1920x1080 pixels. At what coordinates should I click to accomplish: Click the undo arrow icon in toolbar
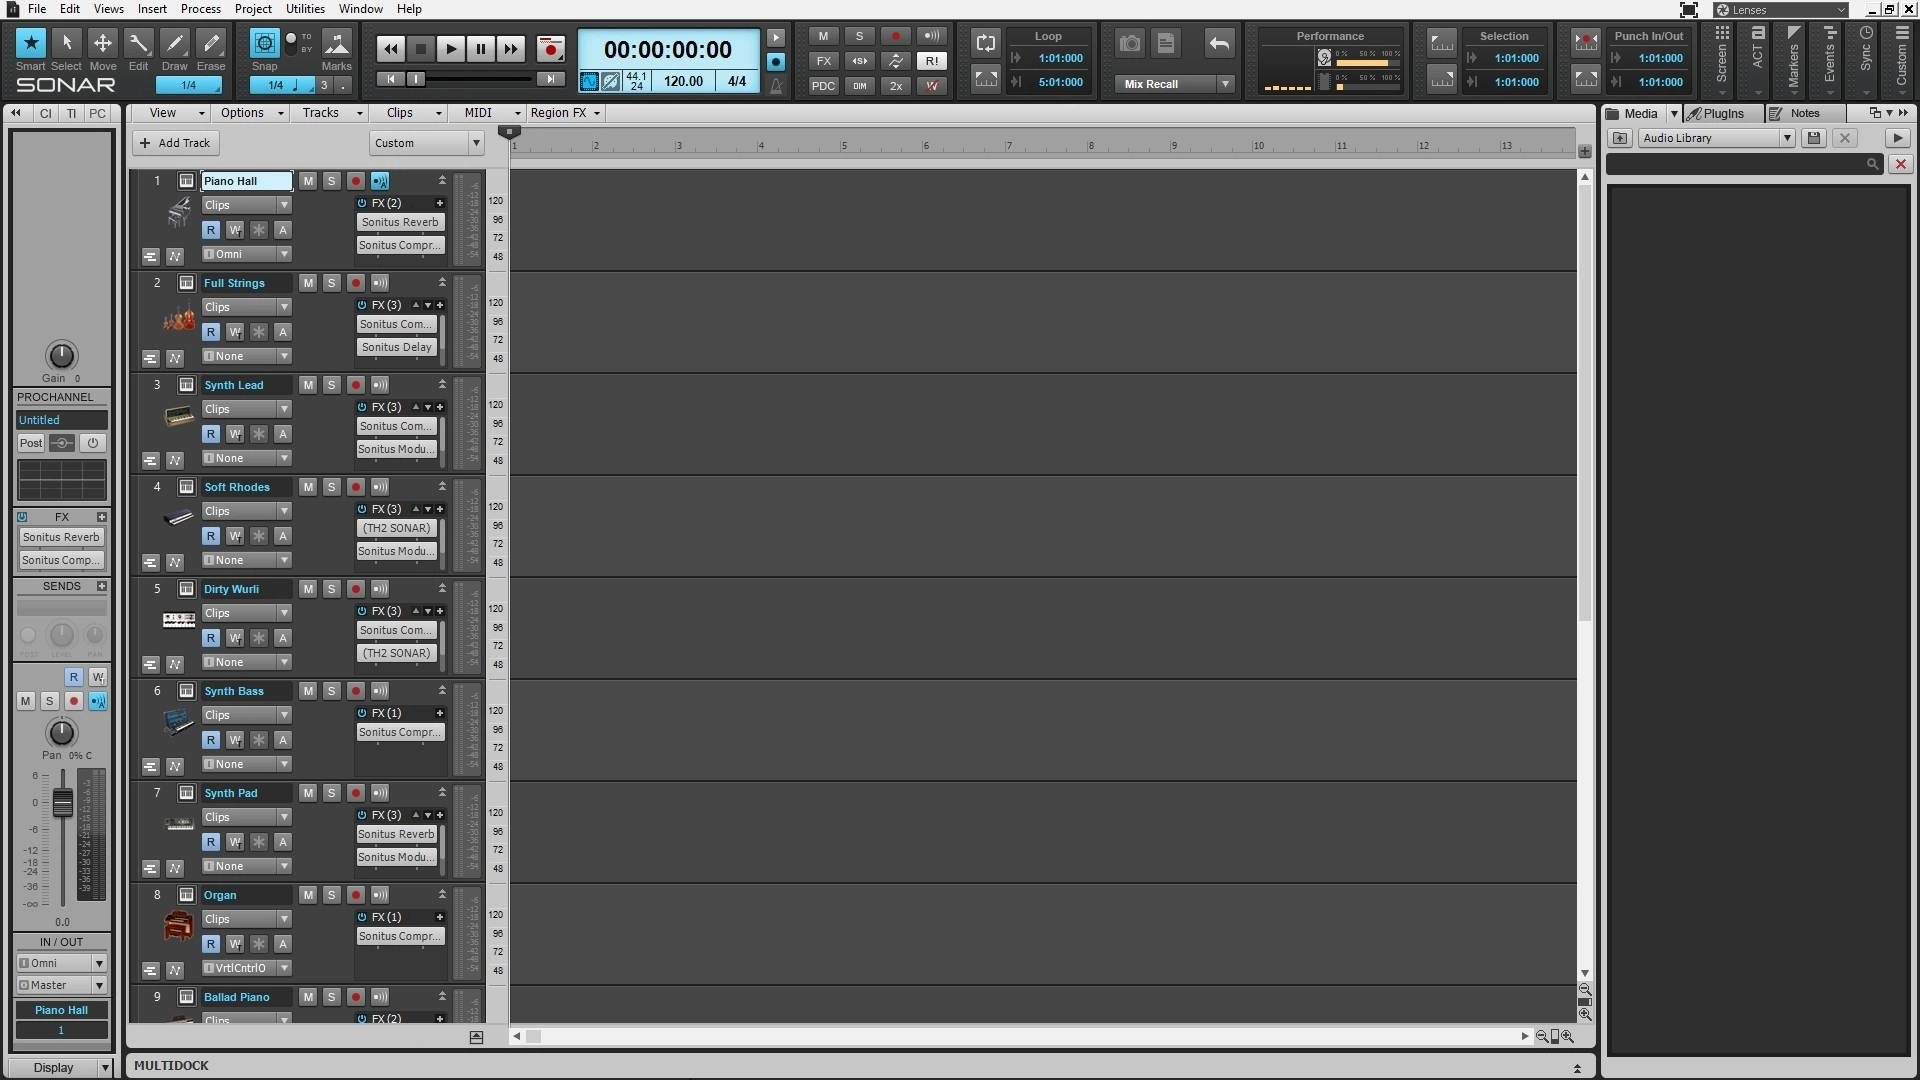pyautogui.click(x=1218, y=43)
